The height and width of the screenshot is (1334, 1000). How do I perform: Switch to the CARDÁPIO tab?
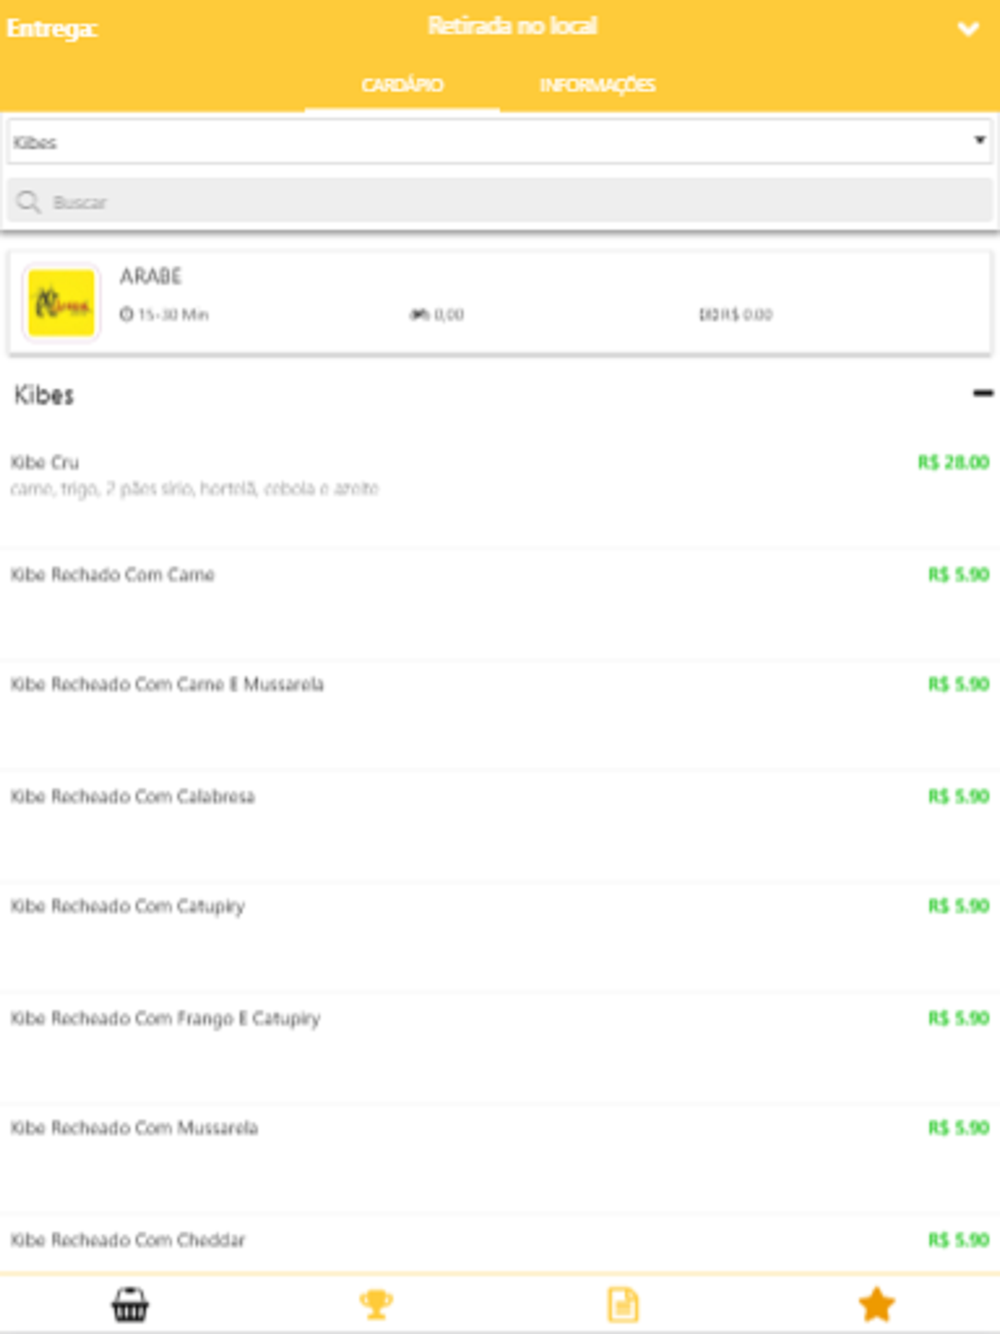click(402, 85)
